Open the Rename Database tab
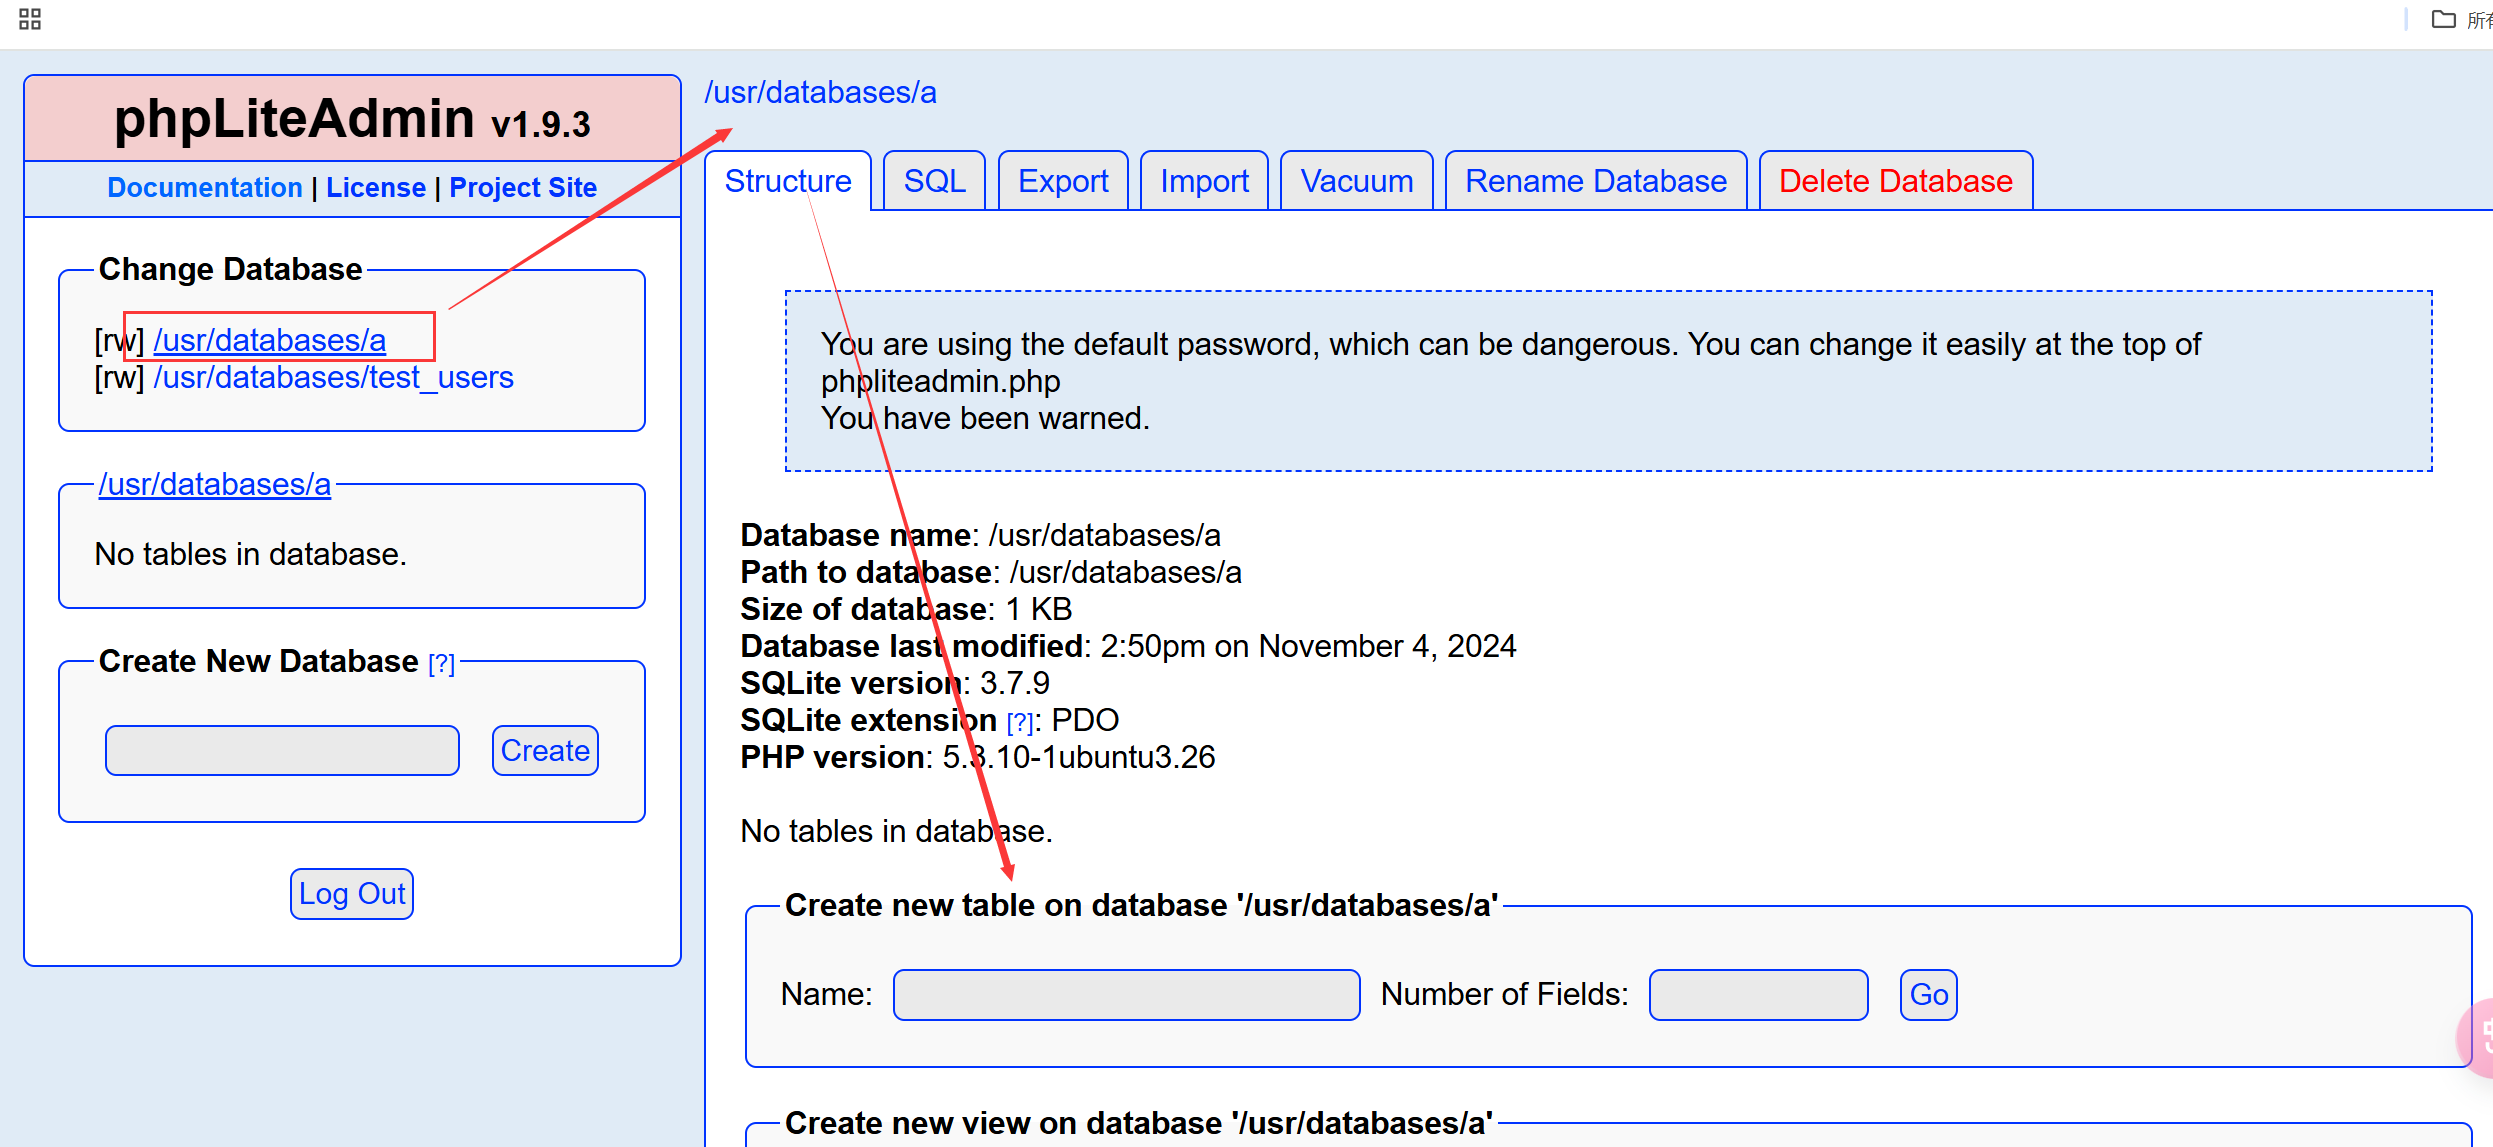The height and width of the screenshot is (1147, 2493). pos(1596,181)
